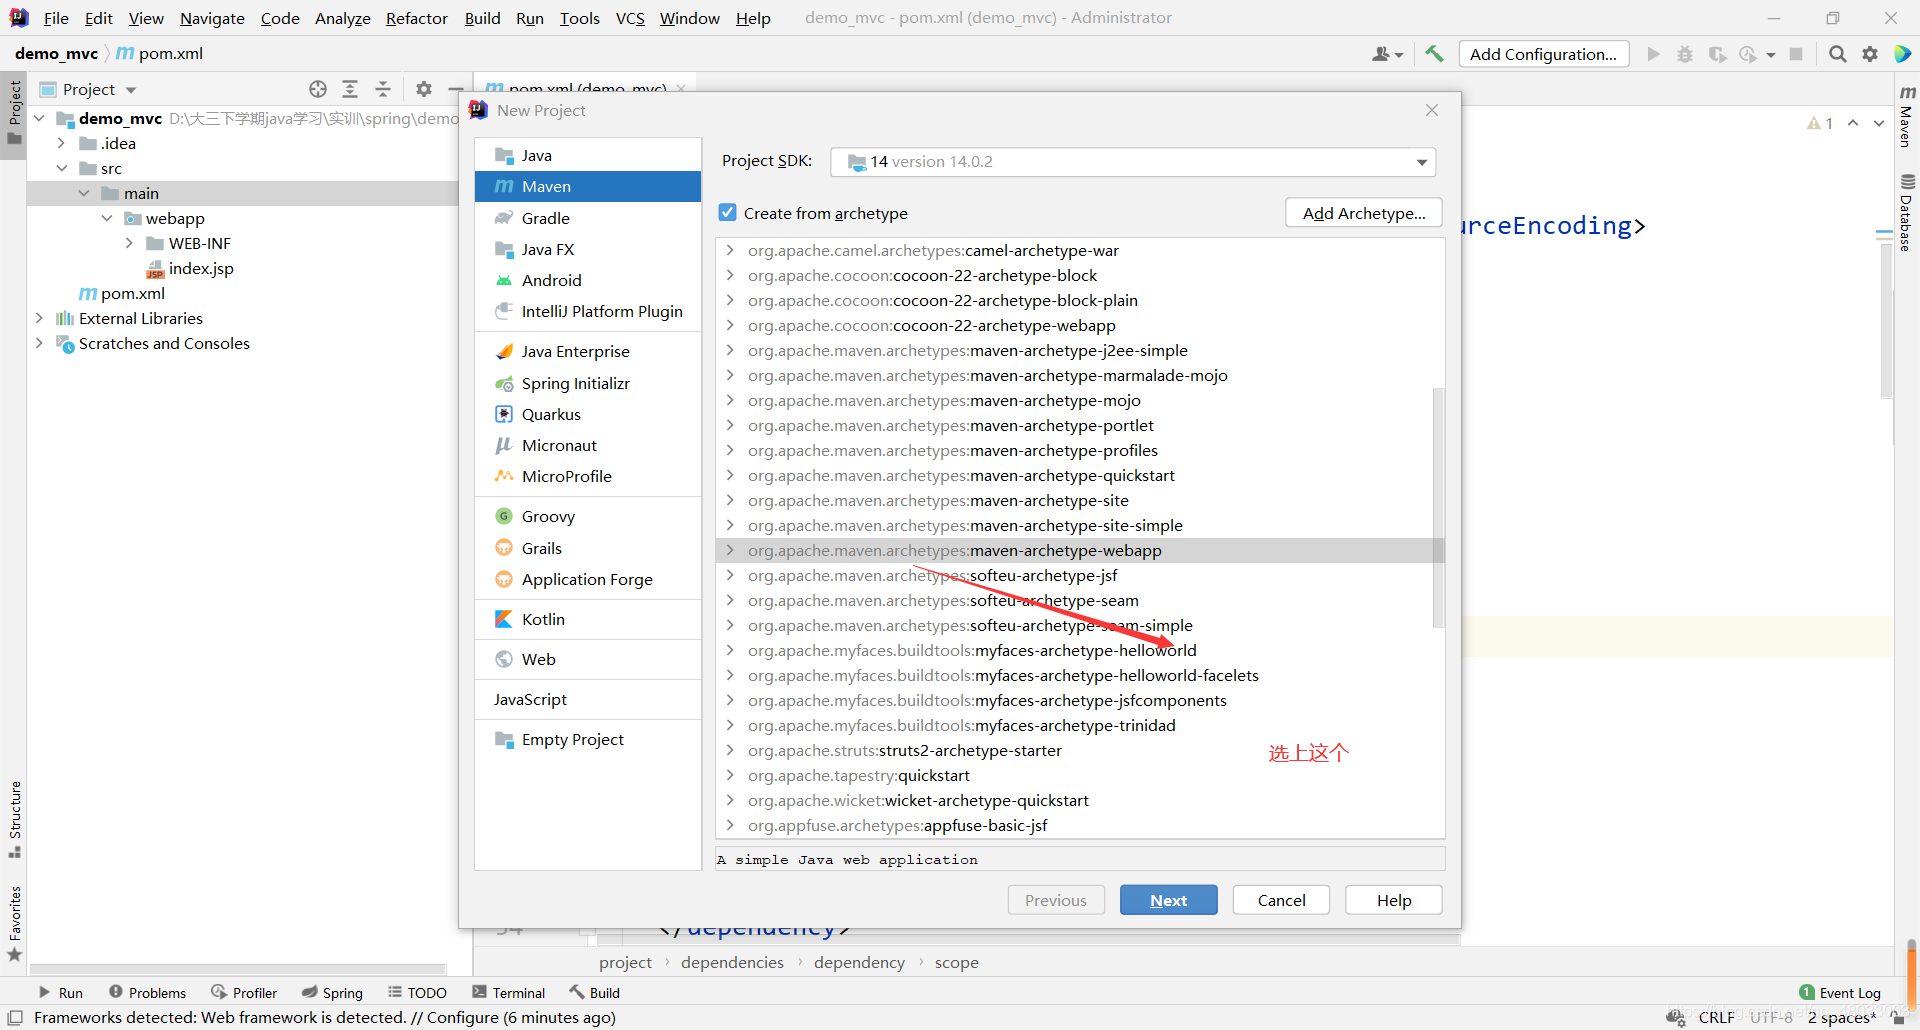Select Web project type
The width and height of the screenshot is (1920, 1030).
[x=588, y=659]
